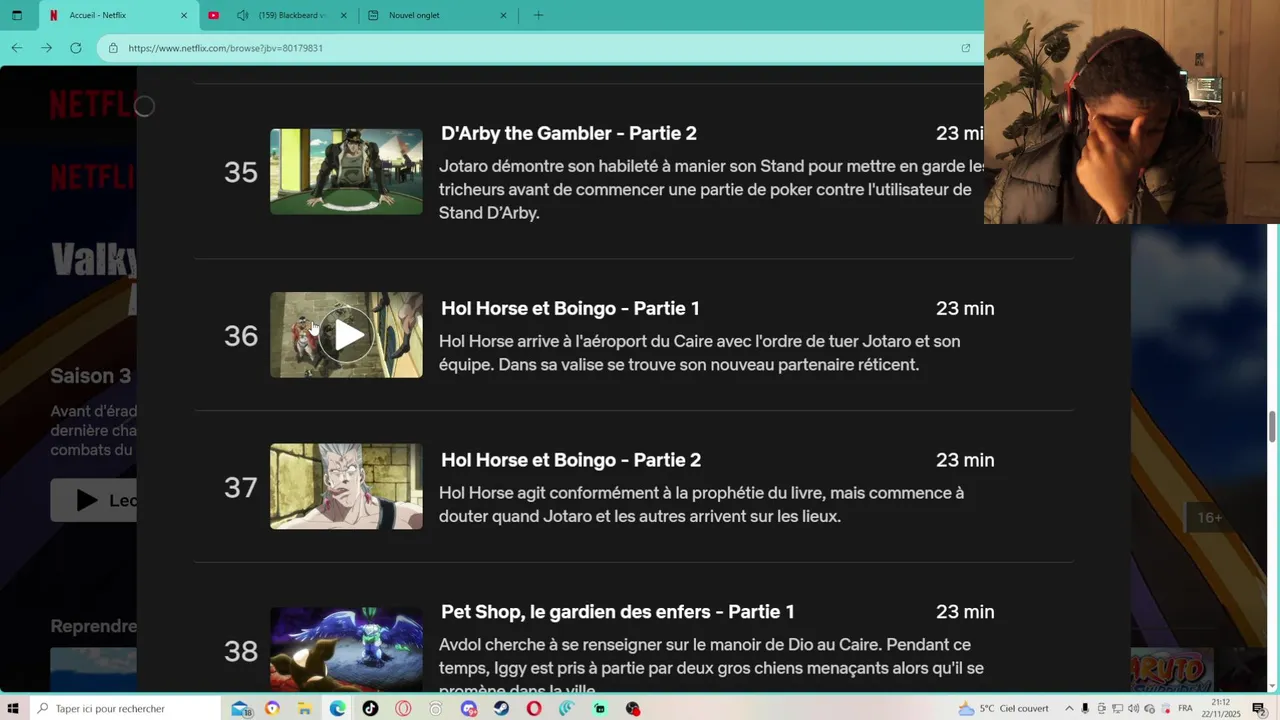The width and height of the screenshot is (1280, 720).
Task: Reload the Netflix page
Action: coord(75,48)
